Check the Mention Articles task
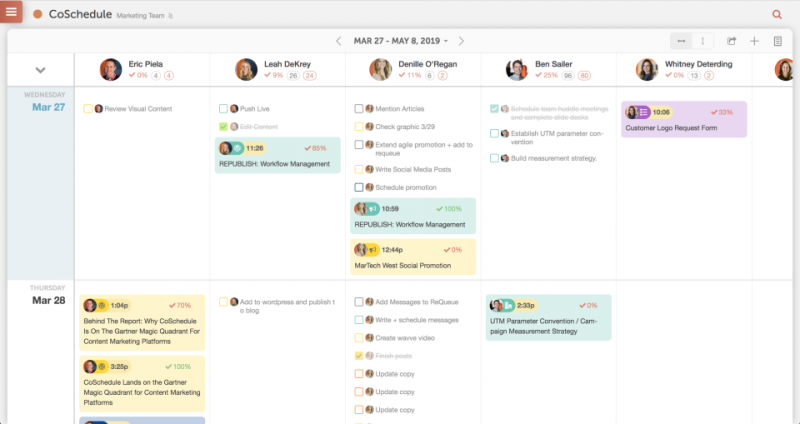The width and height of the screenshot is (800, 424). 359,109
